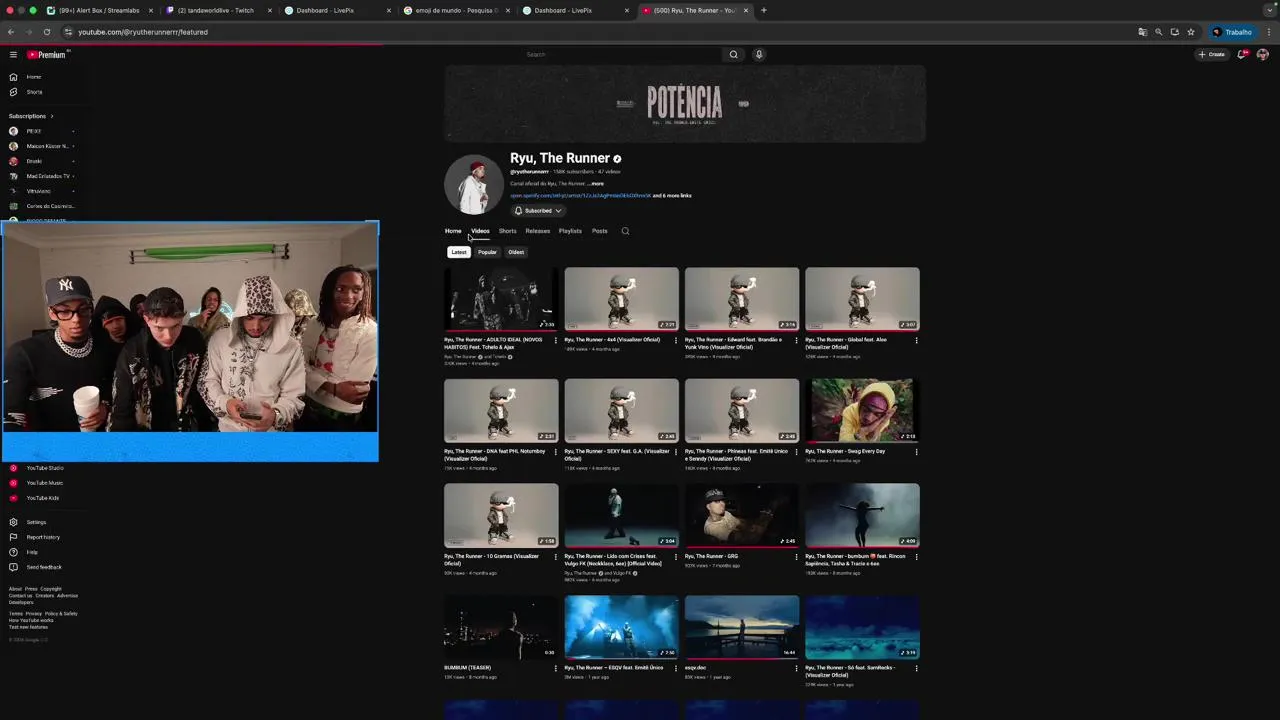Open the channel Playlists tab
1280x720 pixels.
[570, 231]
